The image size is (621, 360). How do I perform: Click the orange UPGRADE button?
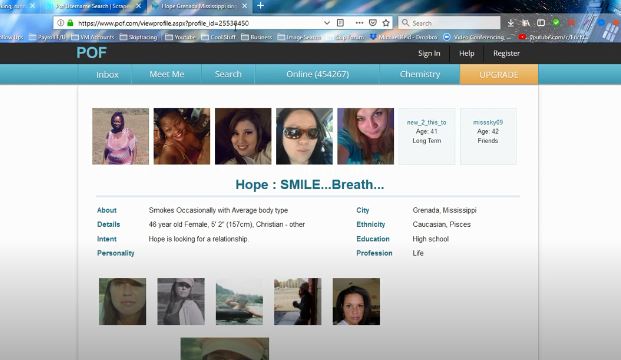point(499,74)
